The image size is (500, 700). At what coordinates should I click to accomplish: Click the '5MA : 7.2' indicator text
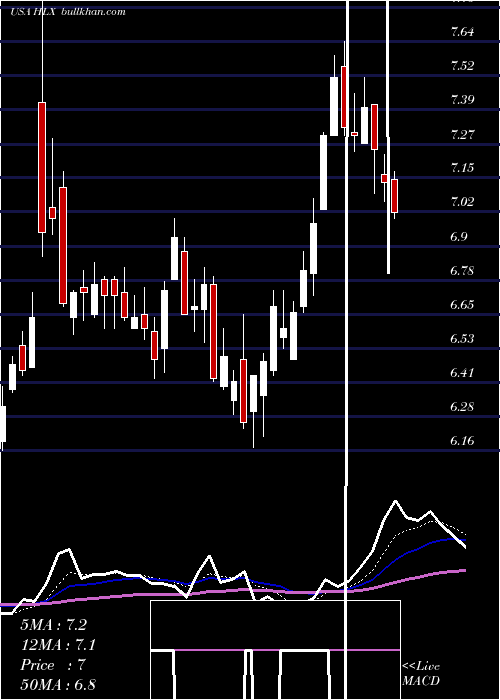53,625
